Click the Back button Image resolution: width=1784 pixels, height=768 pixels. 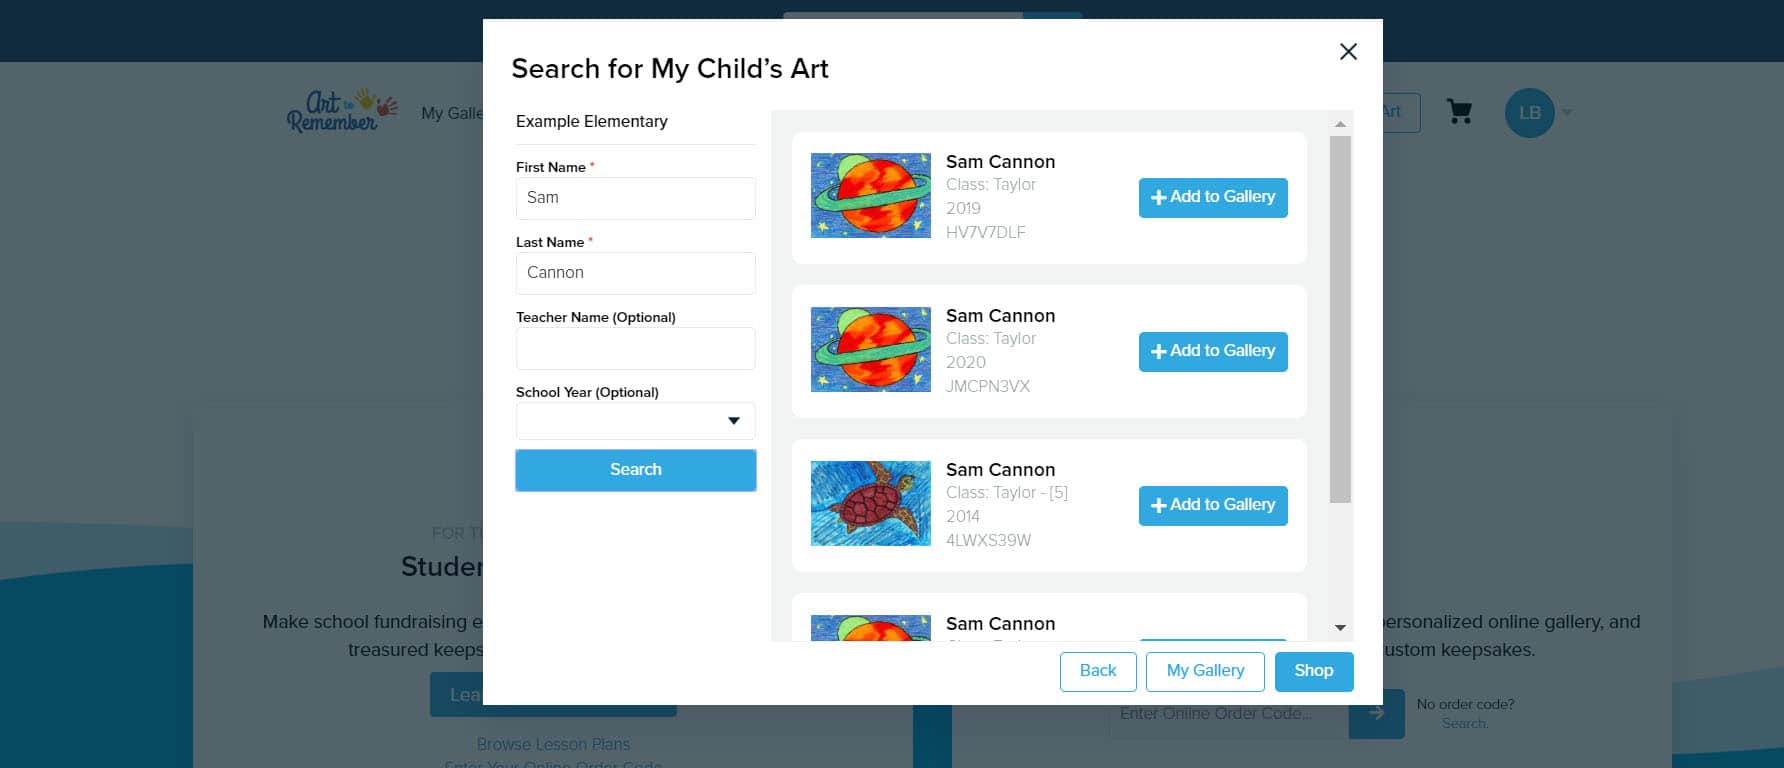[1097, 671]
